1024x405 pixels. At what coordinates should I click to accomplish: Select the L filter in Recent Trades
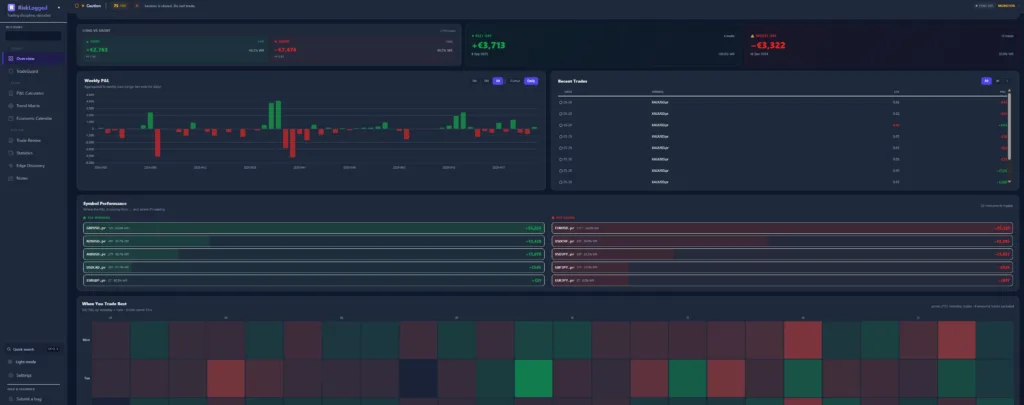(1007, 81)
